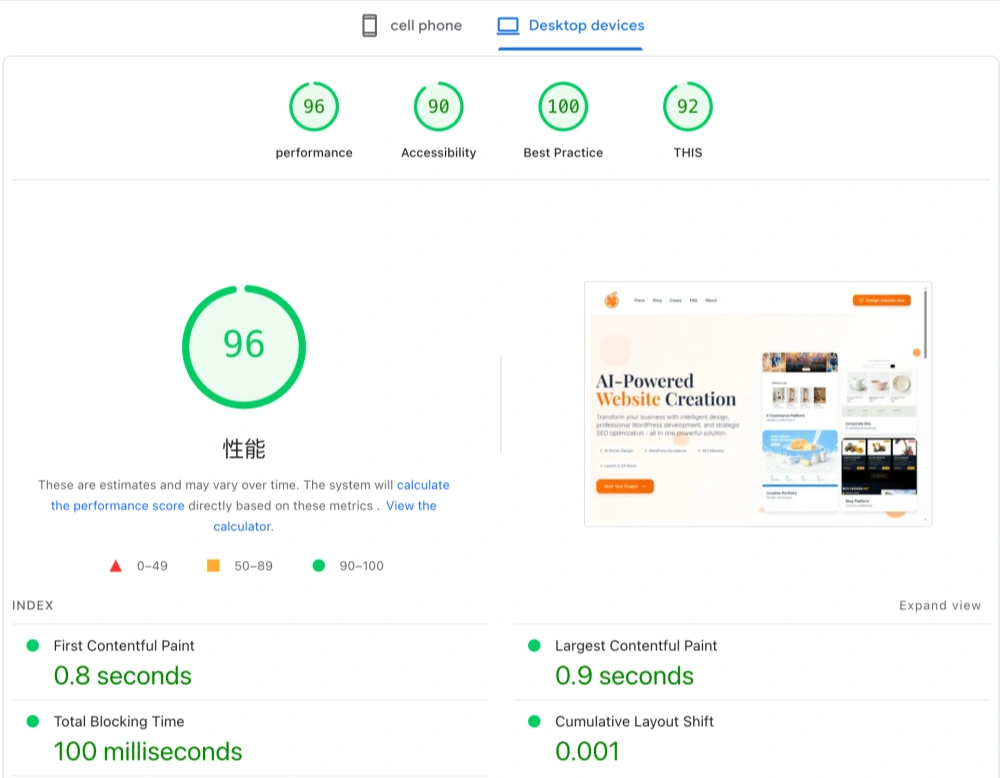
Task: Open the View the calculator link
Action: click(x=411, y=505)
